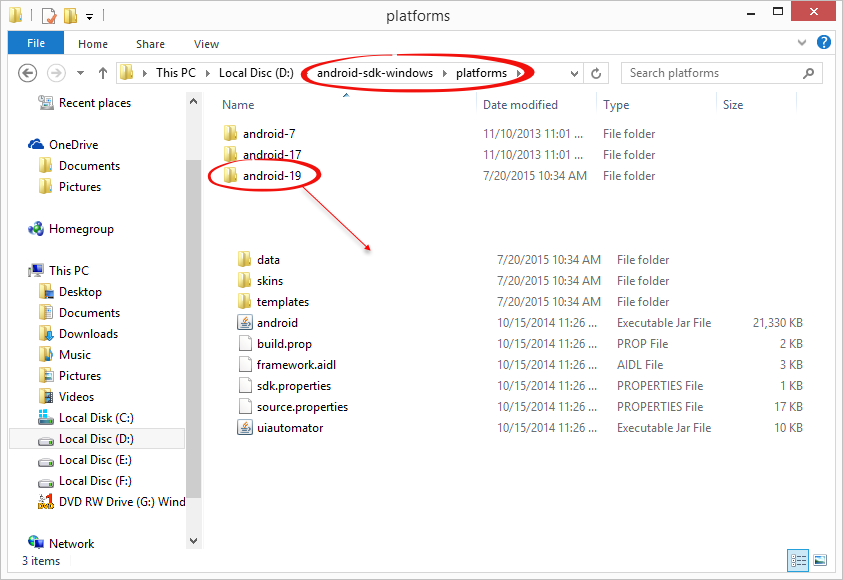
Task: Expand the ribbon with chevron
Action: point(803,44)
